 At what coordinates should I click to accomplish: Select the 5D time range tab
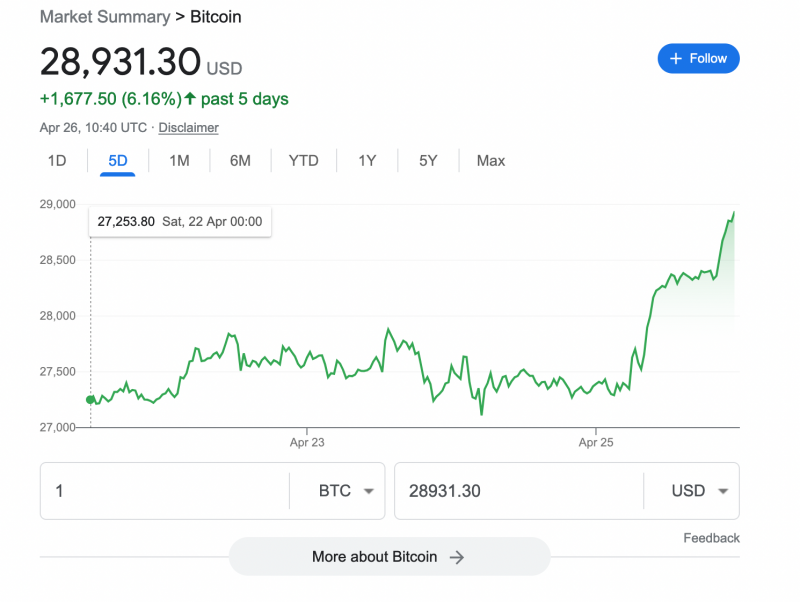coord(118,161)
